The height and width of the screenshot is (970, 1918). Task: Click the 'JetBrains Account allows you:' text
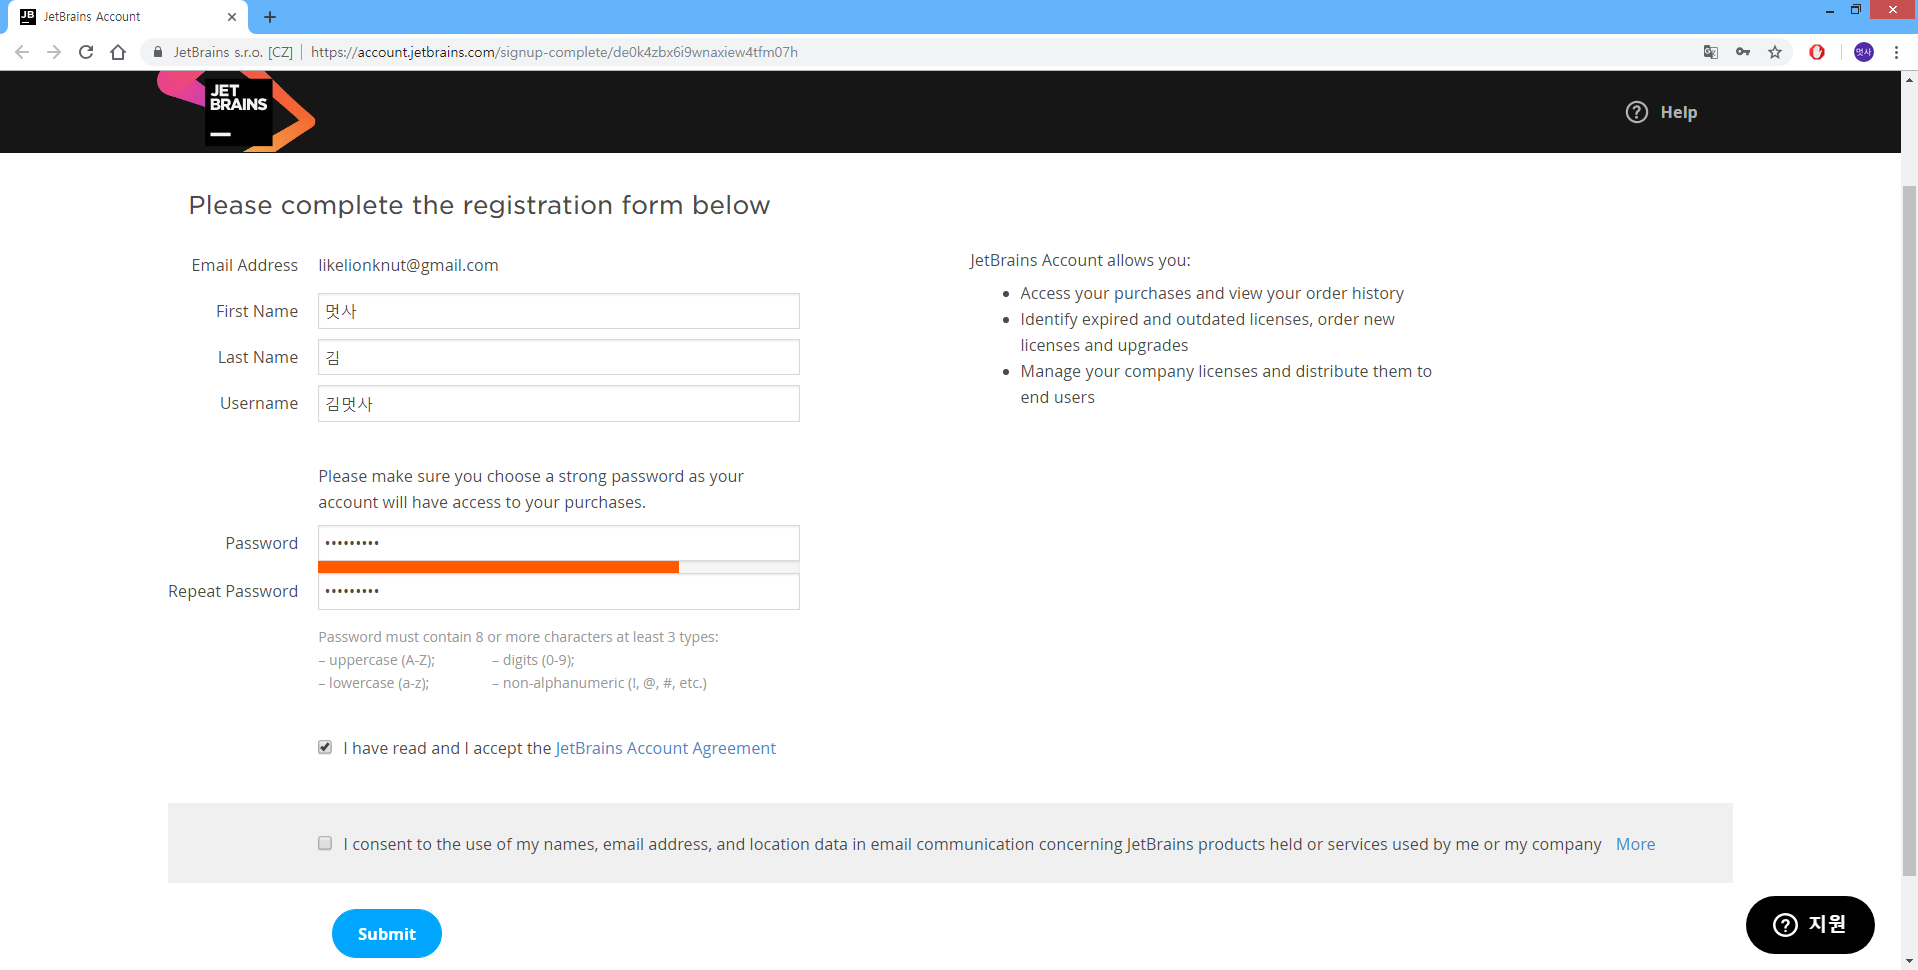pos(1080,260)
